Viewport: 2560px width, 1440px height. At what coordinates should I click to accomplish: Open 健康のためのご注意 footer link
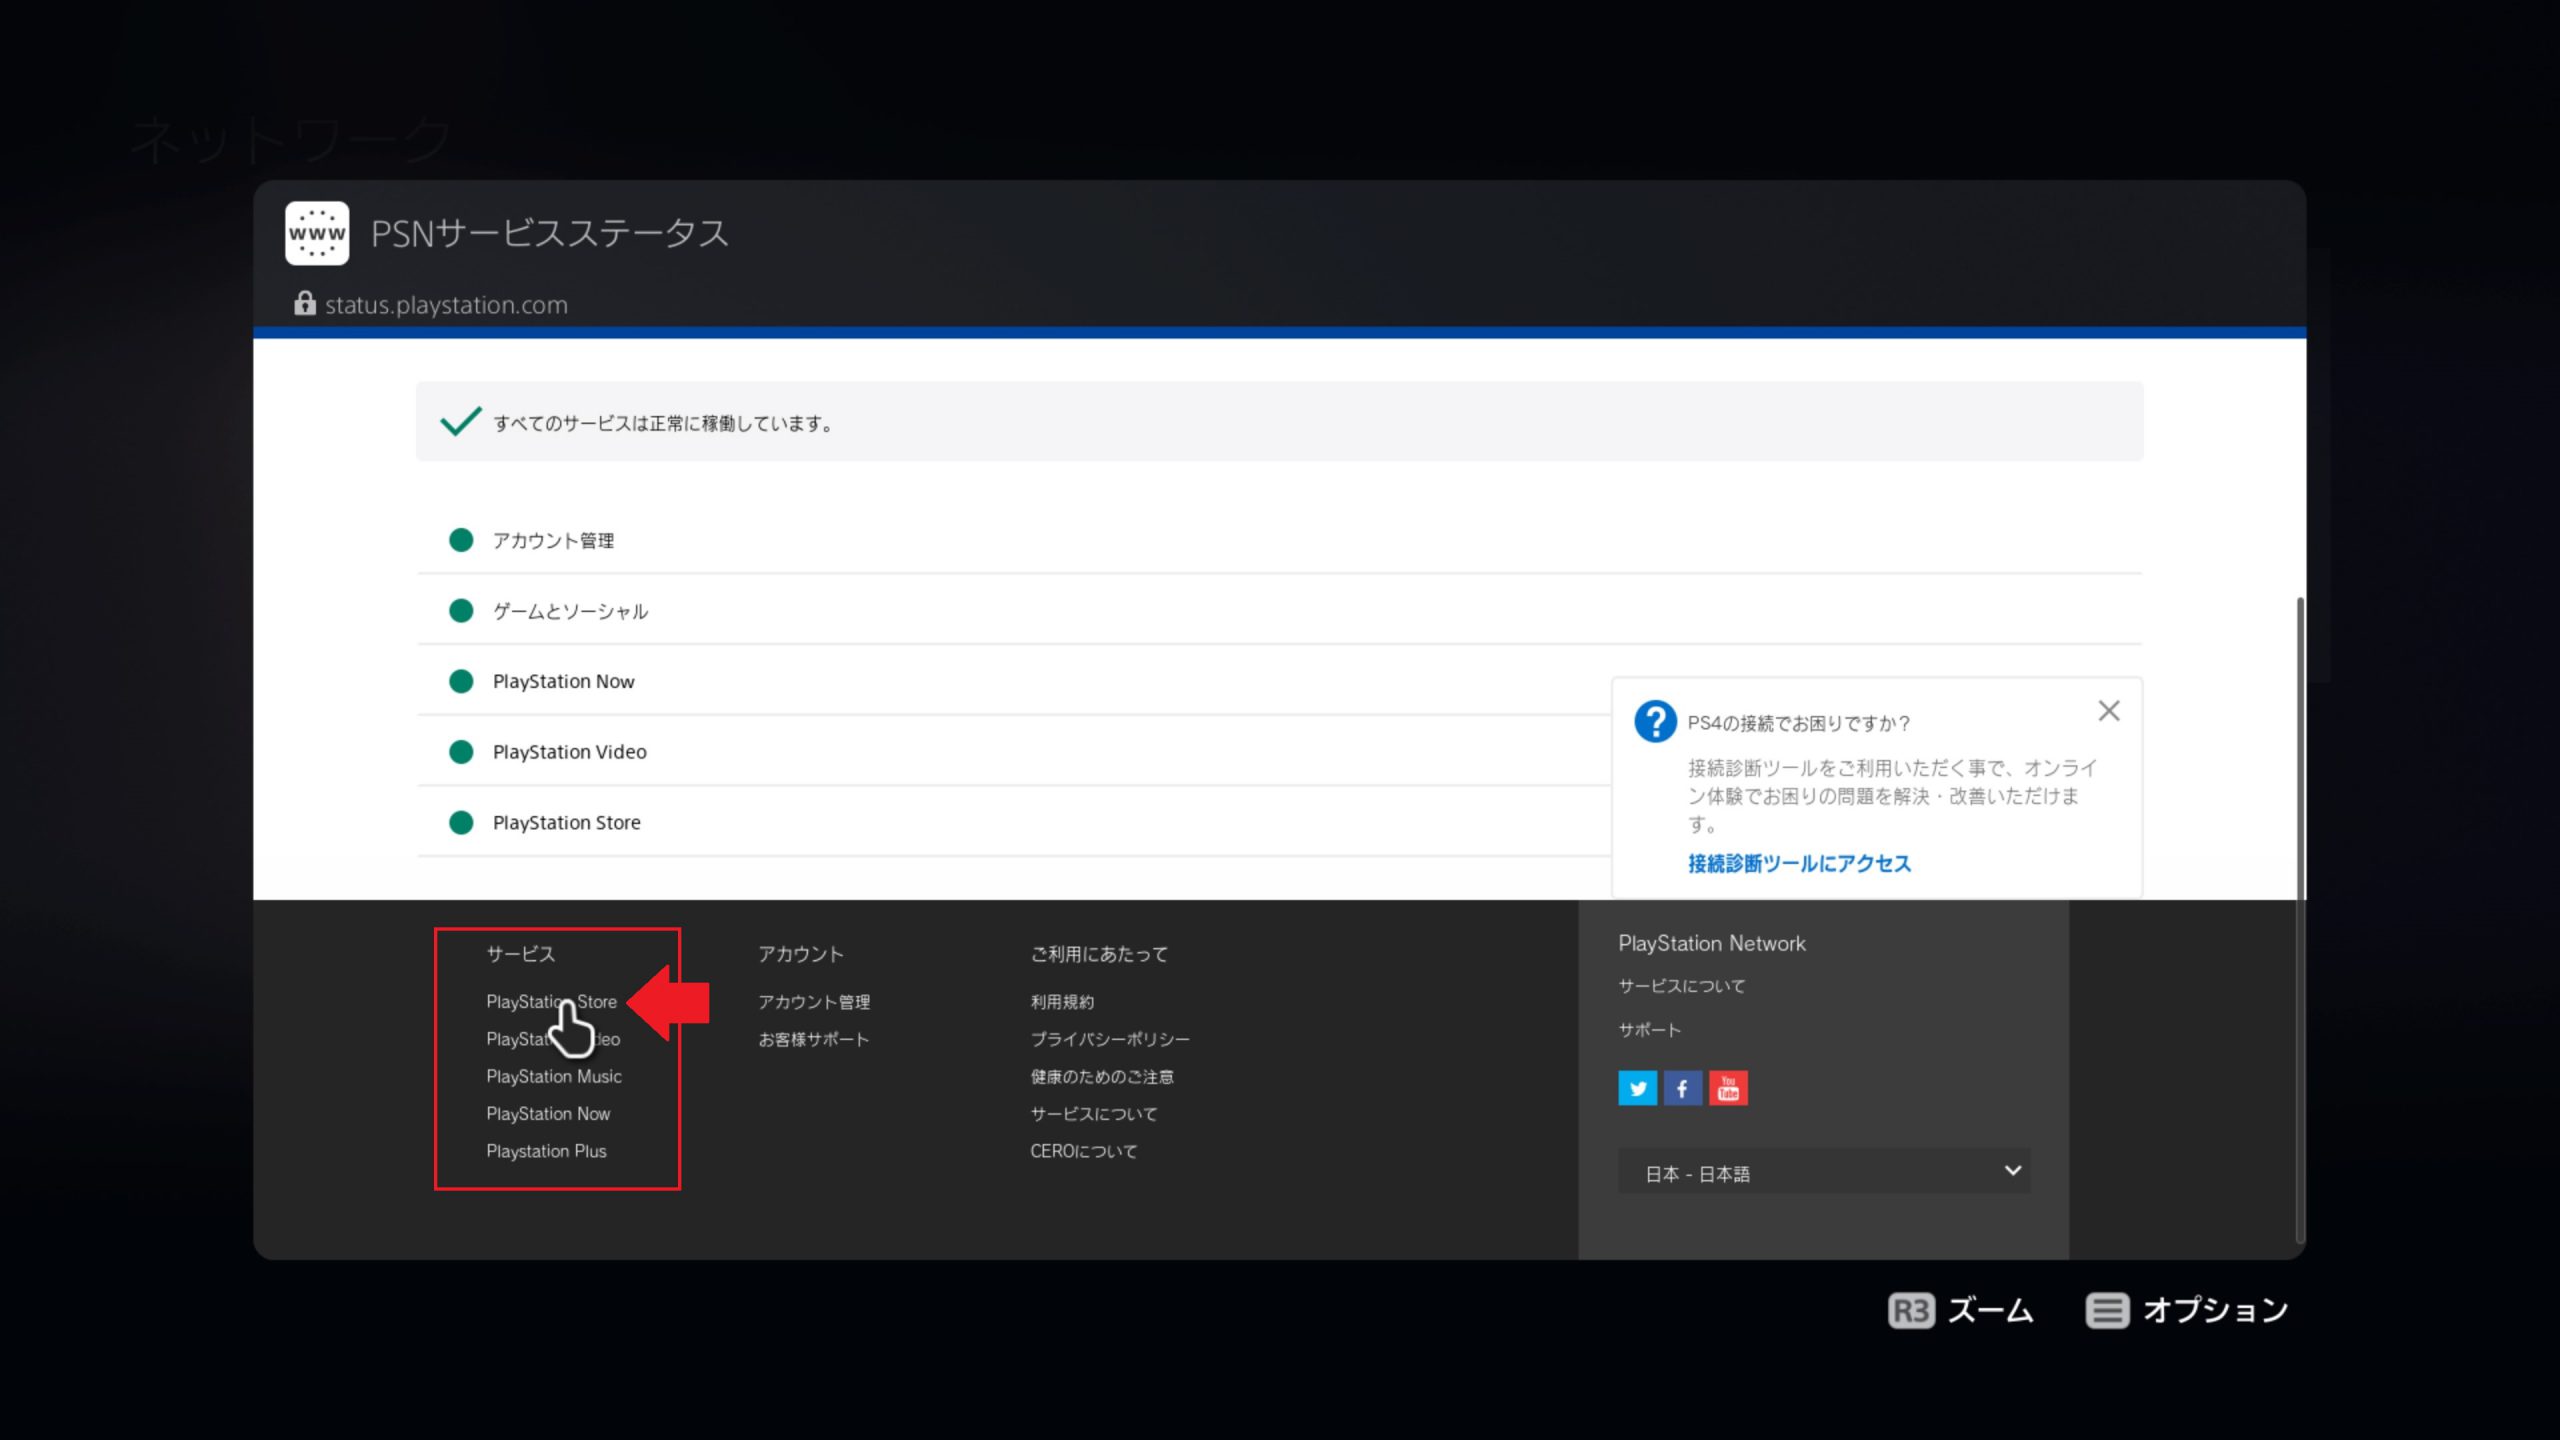(x=1102, y=1076)
